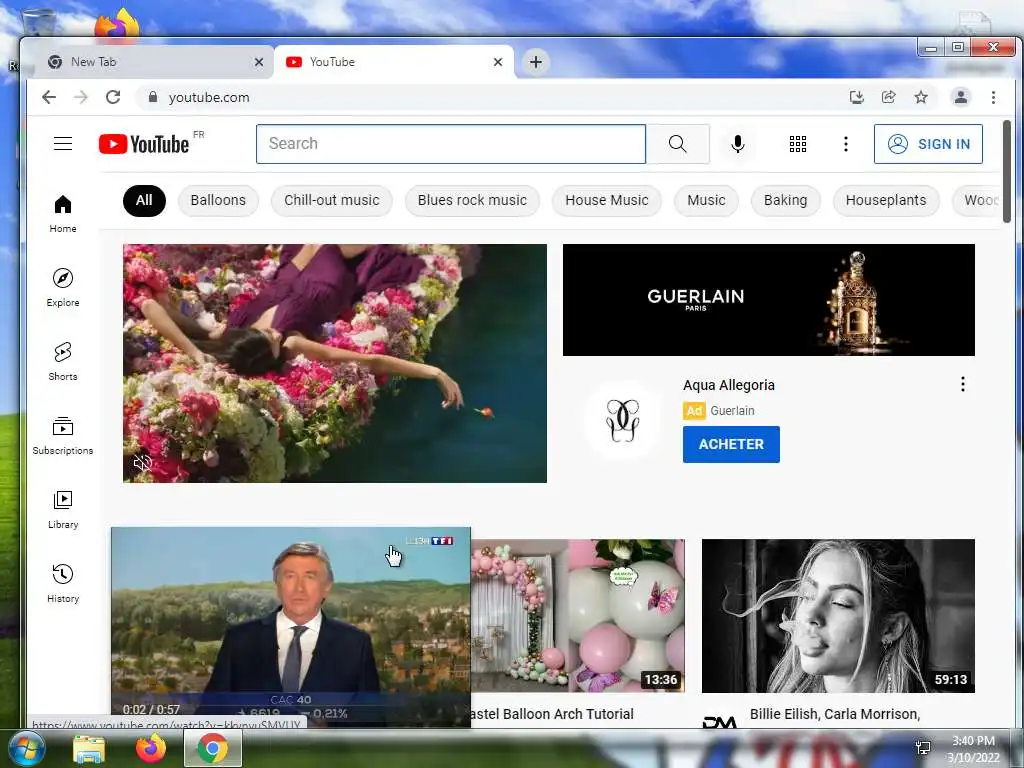This screenshot has width=1024, height=768.
Task: Click the page vertical scrollbar
Action: pos(1006,171)
